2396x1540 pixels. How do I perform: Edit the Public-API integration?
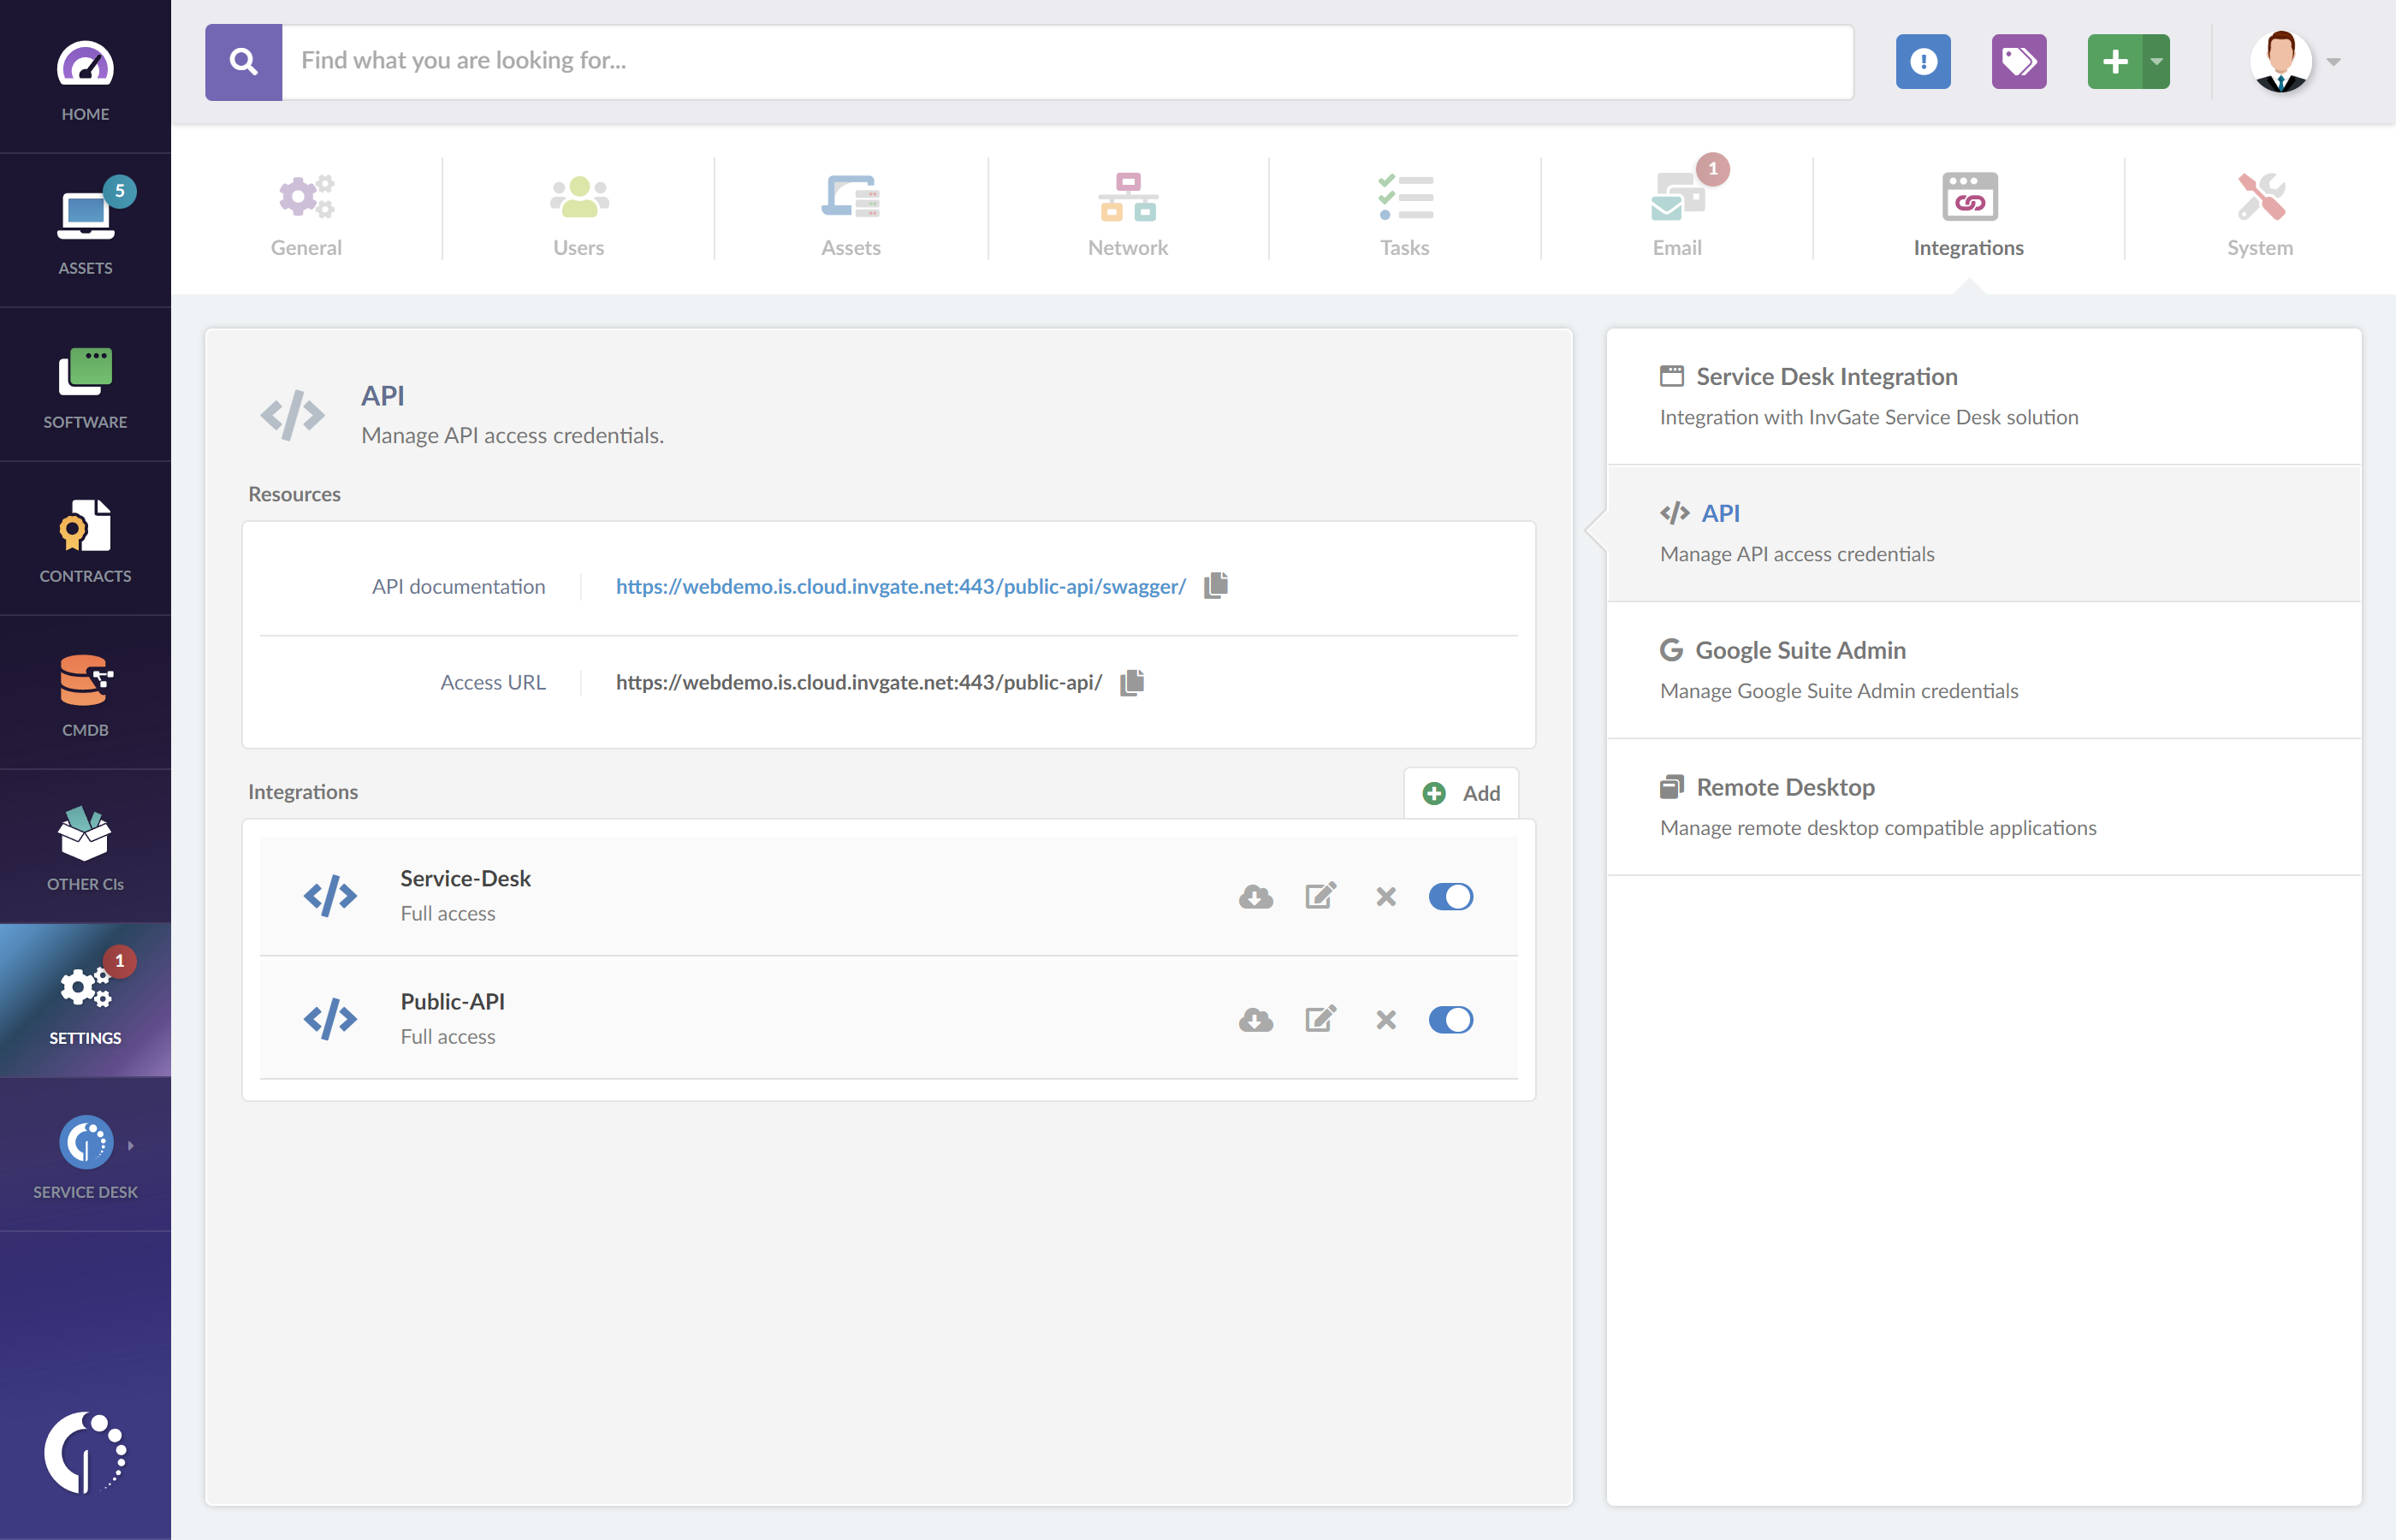(x=1320, y=1020)
